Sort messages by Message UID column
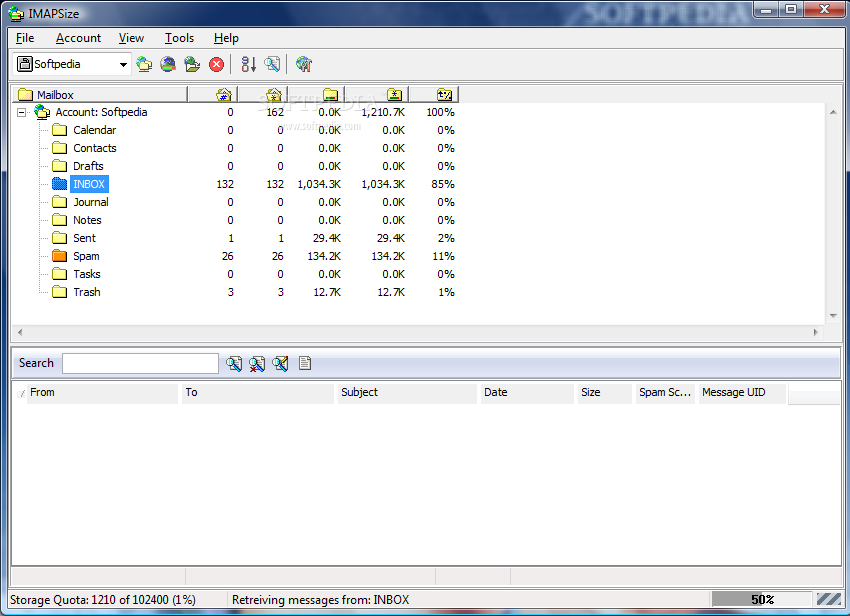The height and width of the screenshot is (616, 850). [742, 393]
